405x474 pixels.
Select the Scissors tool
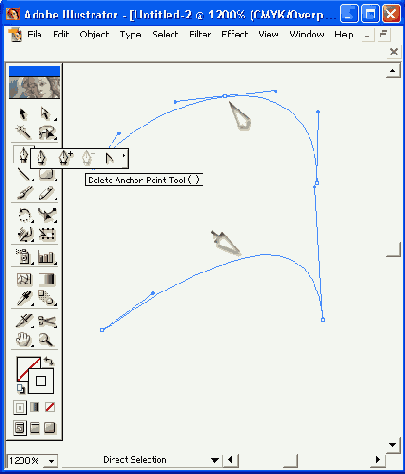click(47, 321)
